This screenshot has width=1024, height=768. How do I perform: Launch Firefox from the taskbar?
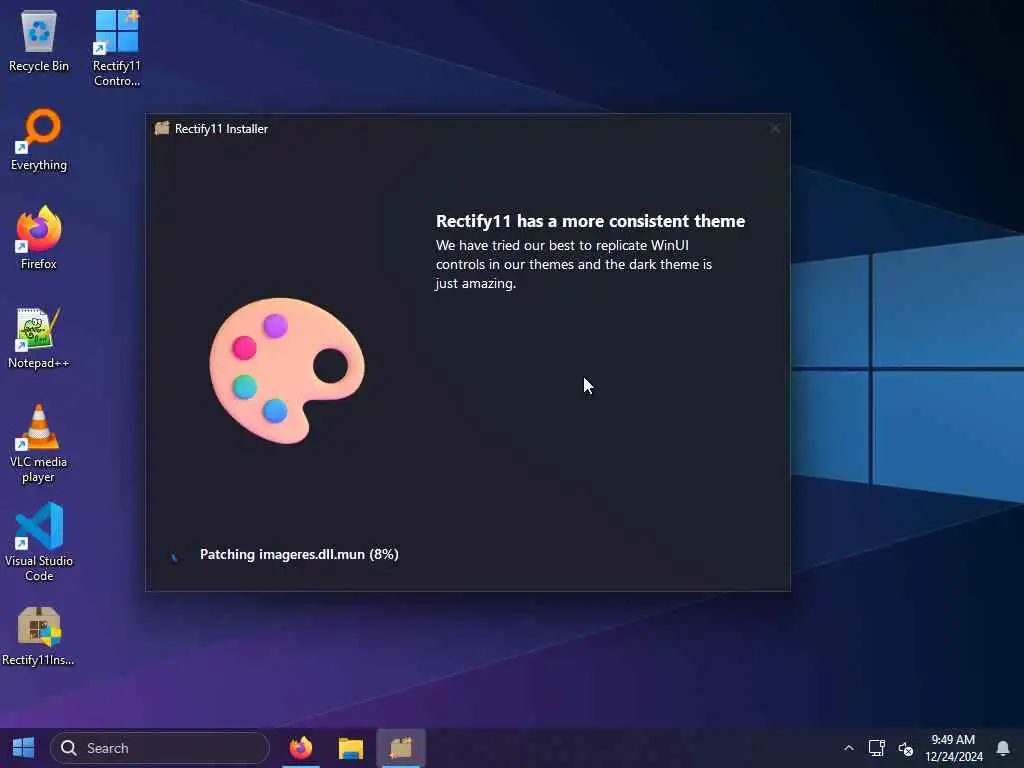coord(300,748)
